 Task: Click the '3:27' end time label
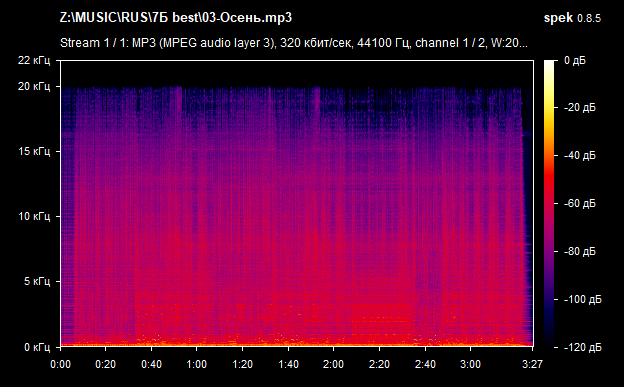(532, 364)
